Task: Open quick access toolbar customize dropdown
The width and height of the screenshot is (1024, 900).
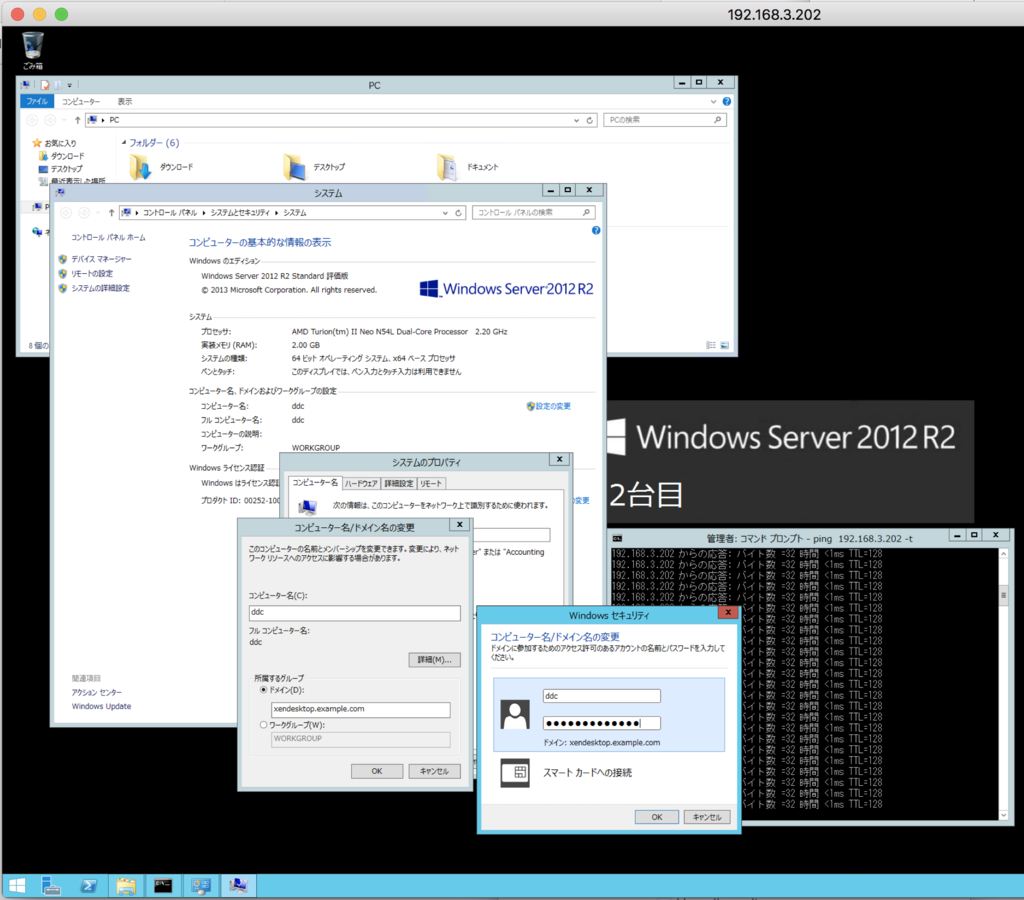Action: [x=69, y=85]
